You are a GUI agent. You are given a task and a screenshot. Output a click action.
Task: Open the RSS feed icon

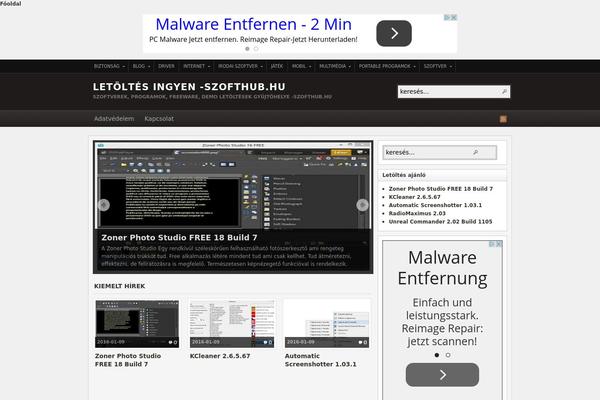click(503, 119)
